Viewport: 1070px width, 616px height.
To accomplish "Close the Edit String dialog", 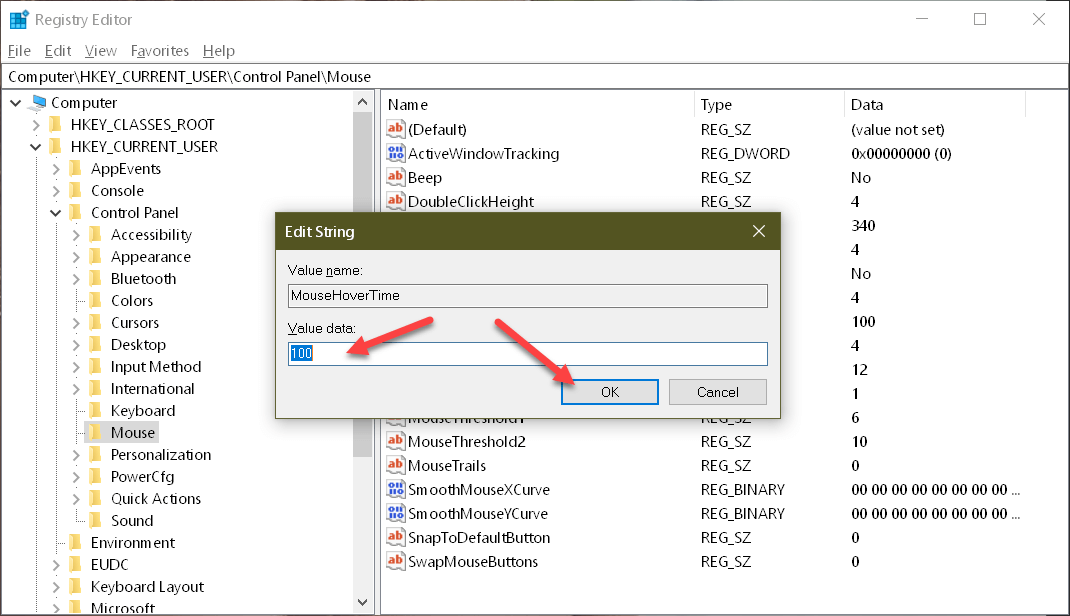I will [x=759, y=231].
